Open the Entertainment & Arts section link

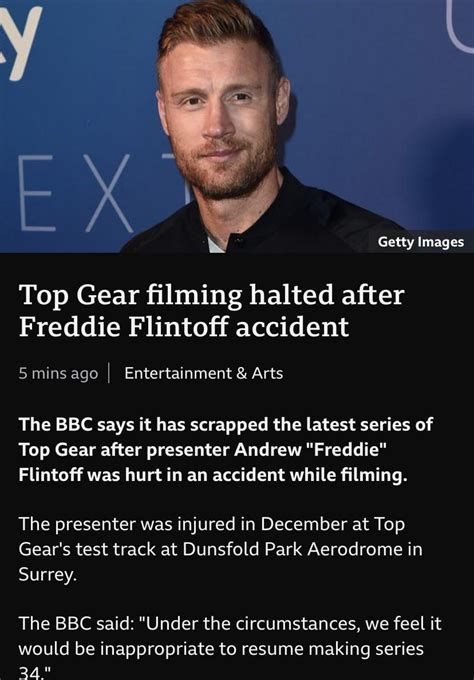[x=203, y=373]
